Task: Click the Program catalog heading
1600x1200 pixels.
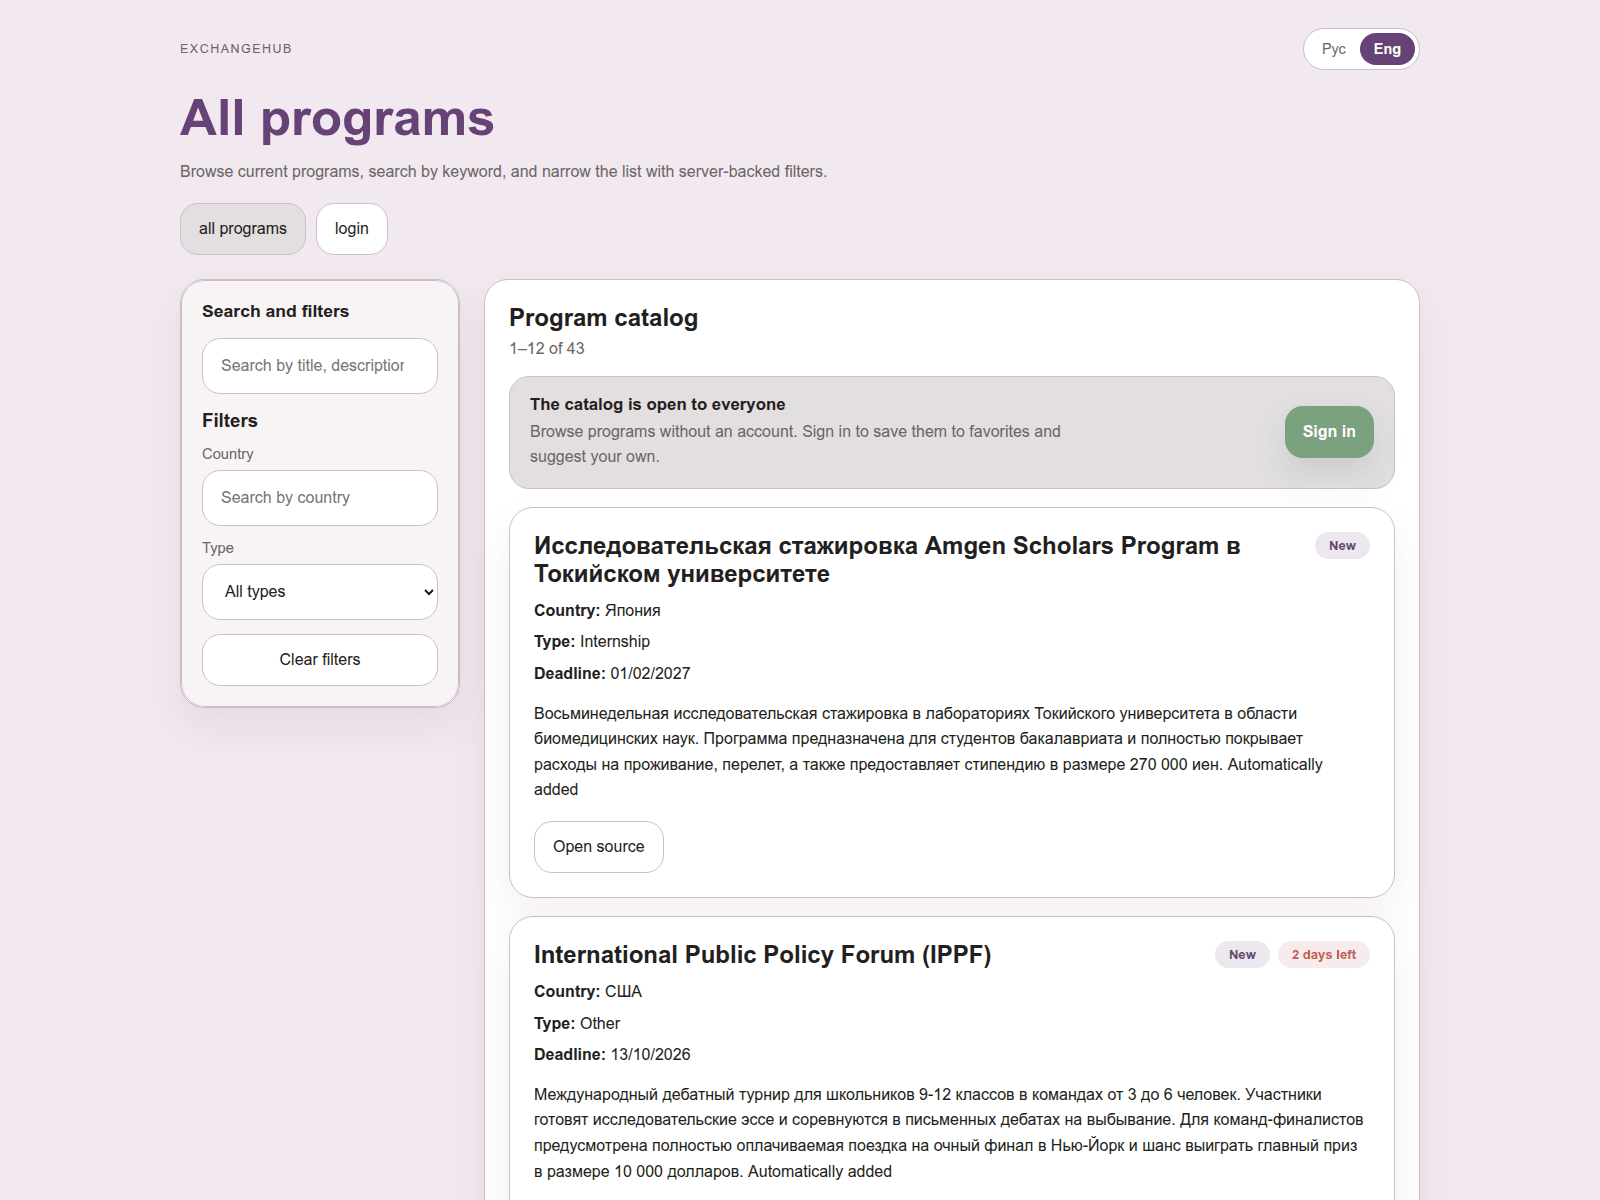Action: [604, 318]
